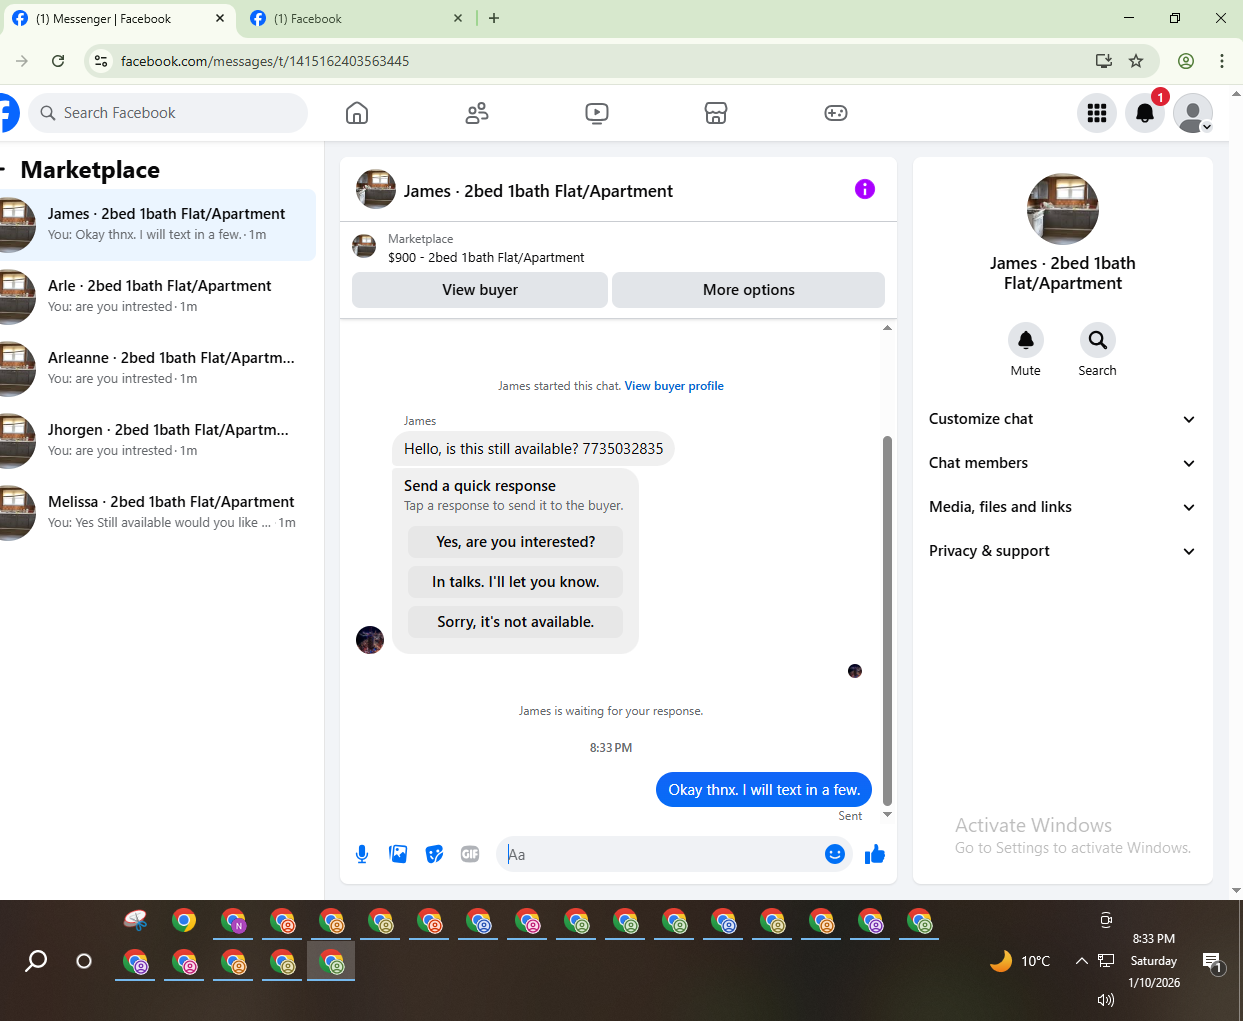
Task: Open the Friends icon in top navigation
Action: click(x=477, y=113)
